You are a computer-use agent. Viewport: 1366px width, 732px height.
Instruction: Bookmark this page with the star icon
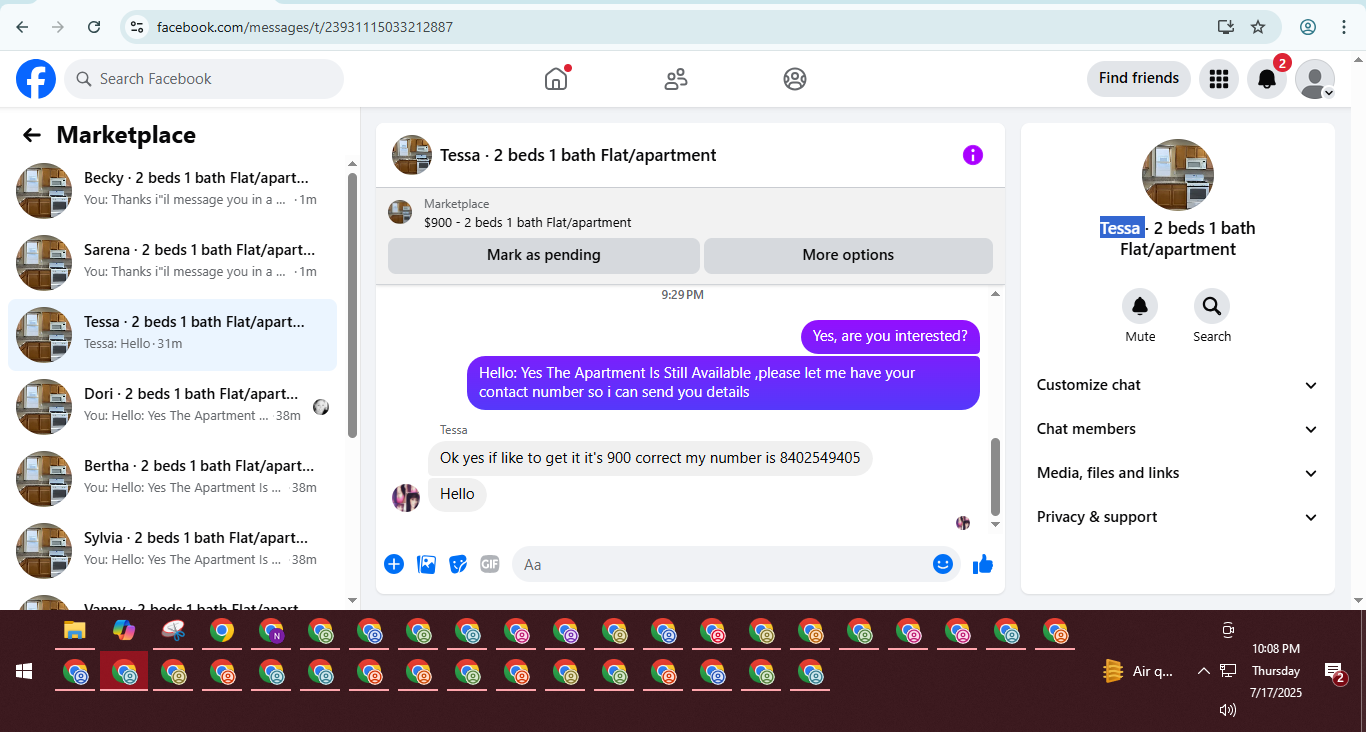1258,27
